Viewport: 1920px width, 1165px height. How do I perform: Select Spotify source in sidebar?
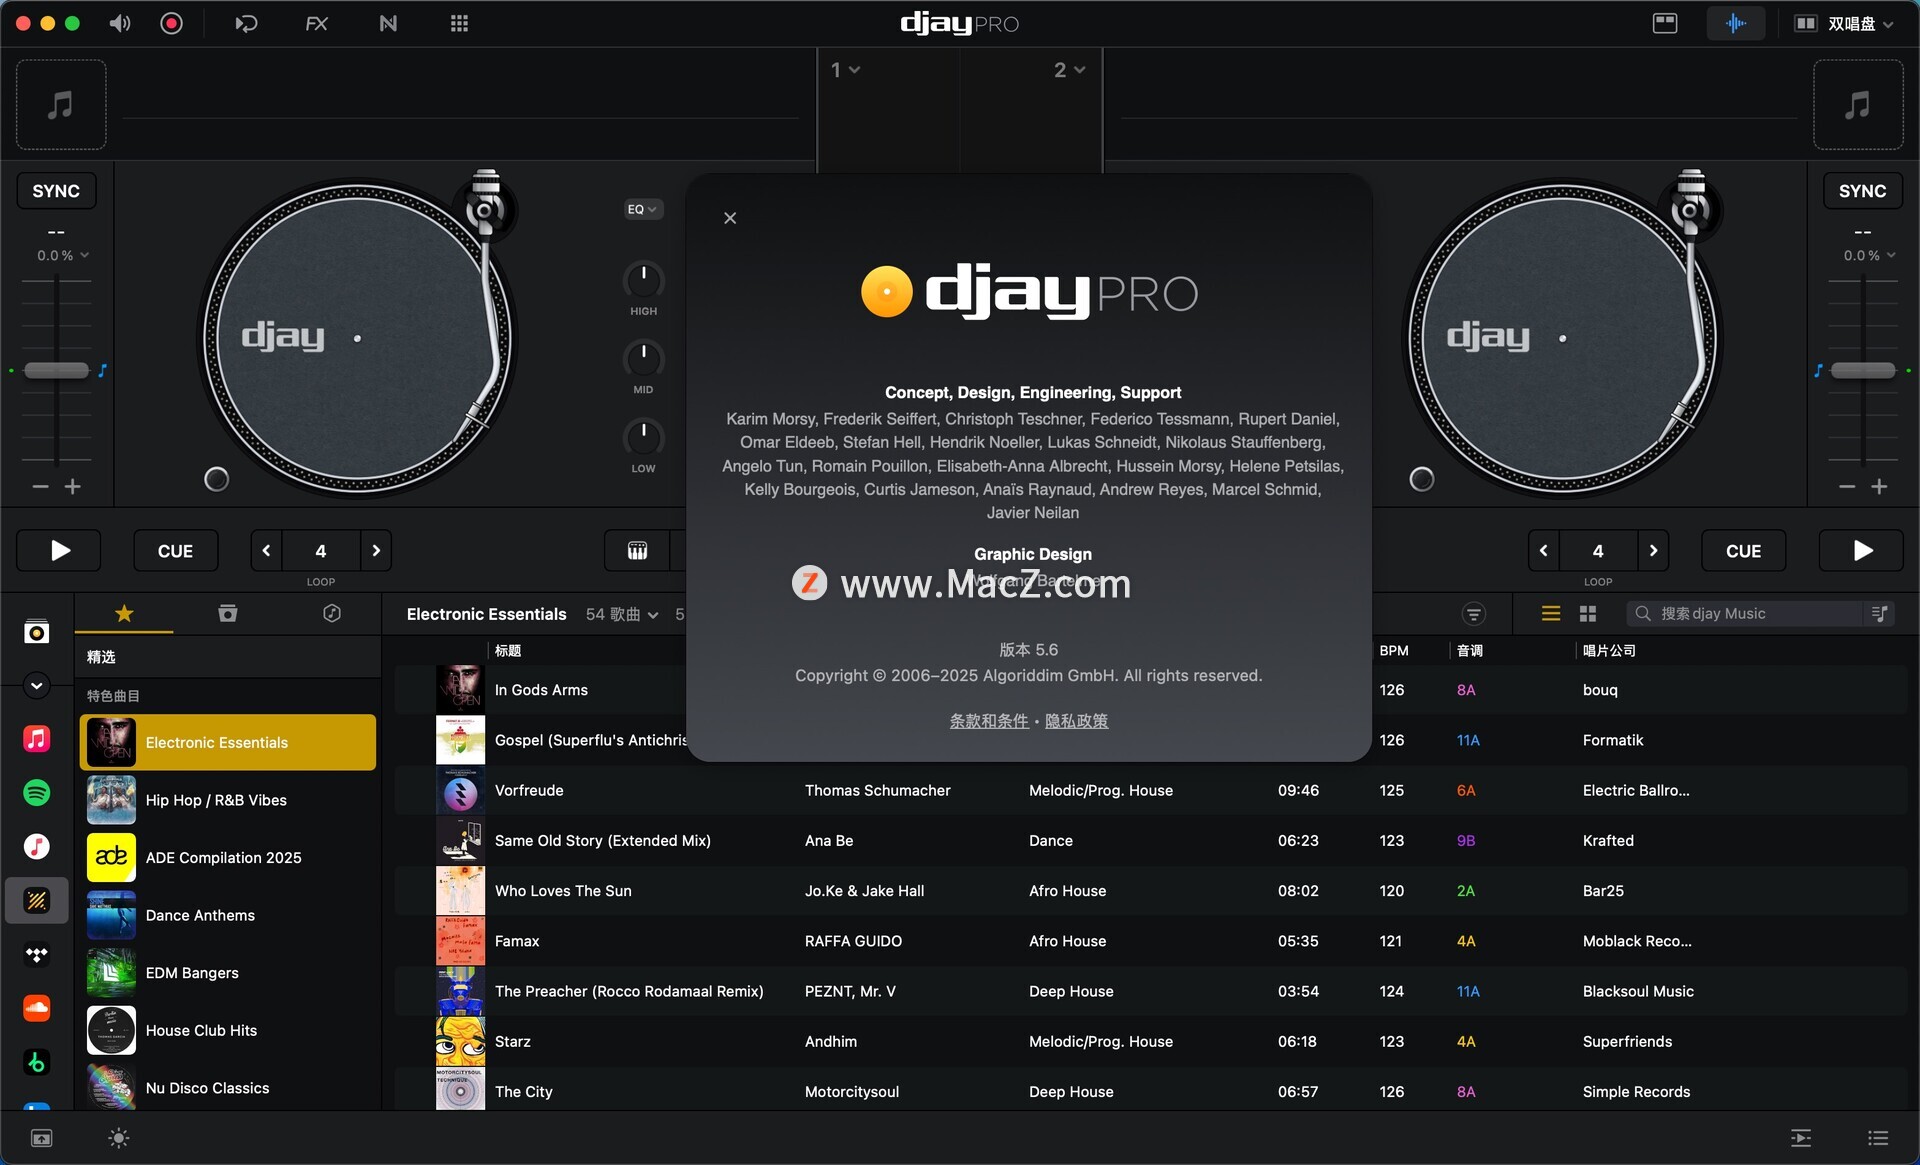(37, 793)
